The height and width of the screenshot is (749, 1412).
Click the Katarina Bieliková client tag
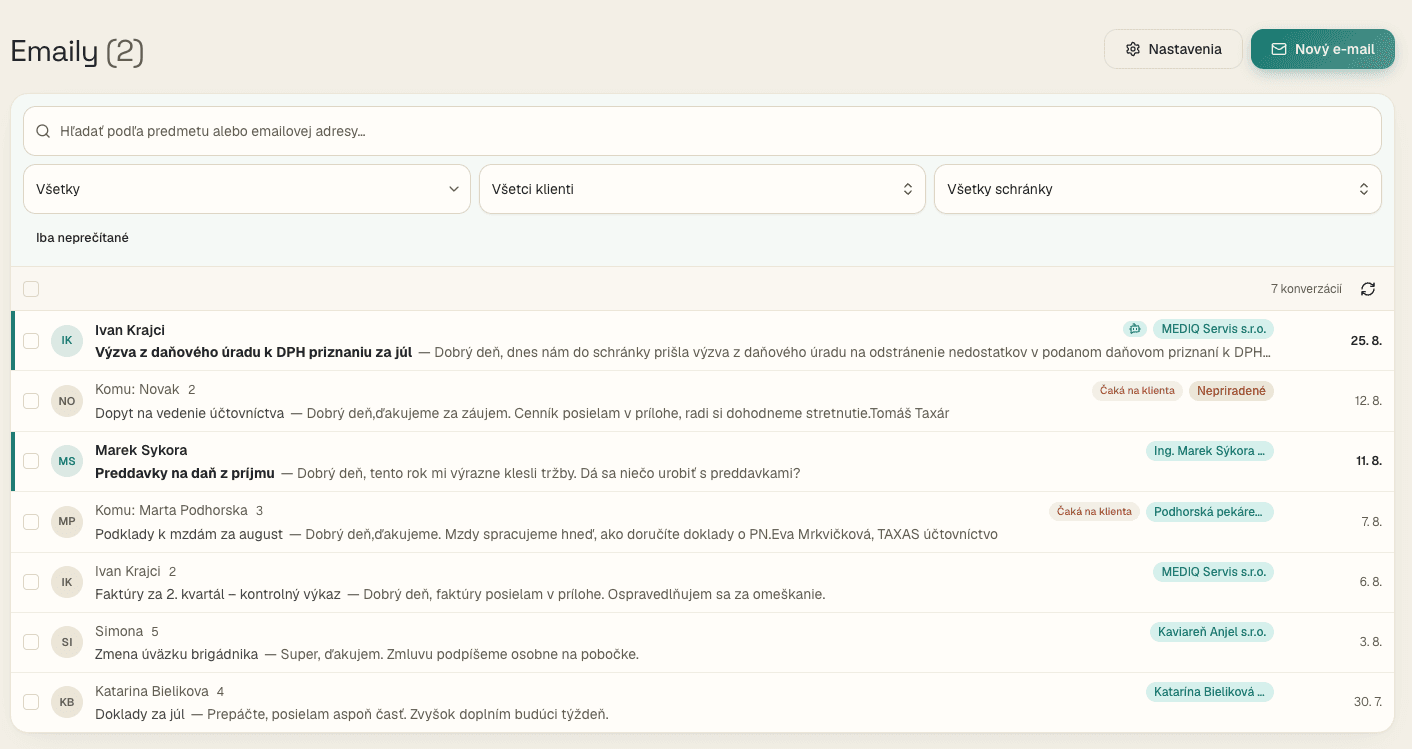pyautogui.click(x=1210, y=691)
